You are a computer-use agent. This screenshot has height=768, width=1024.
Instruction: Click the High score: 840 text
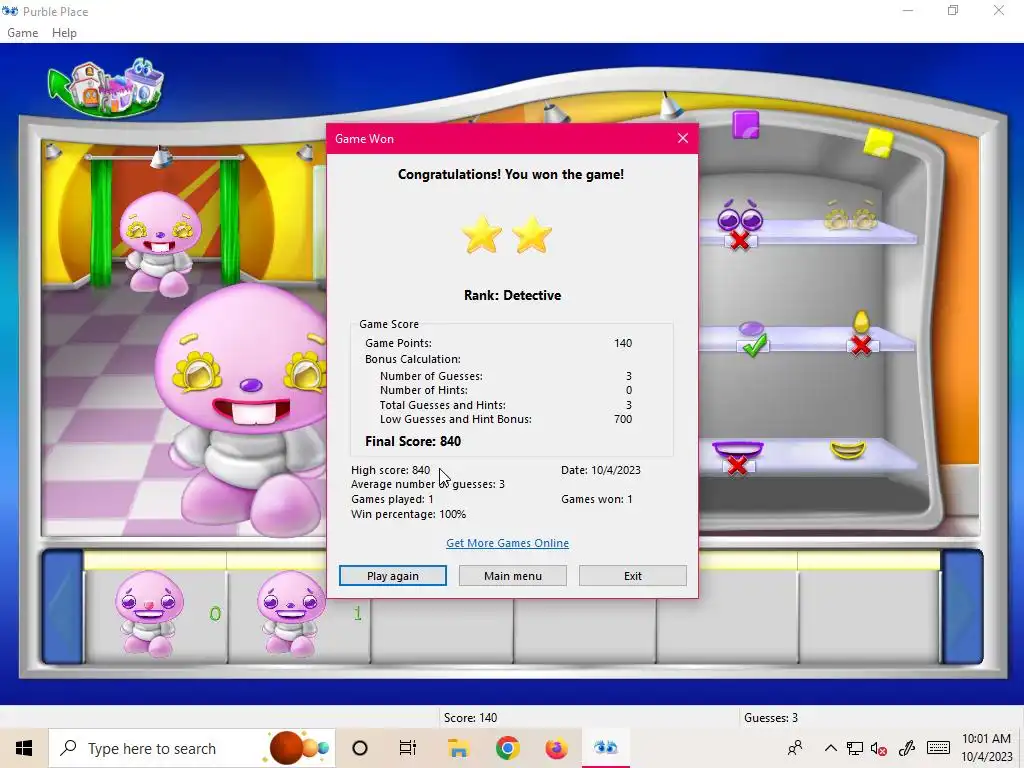pos(391,470)
